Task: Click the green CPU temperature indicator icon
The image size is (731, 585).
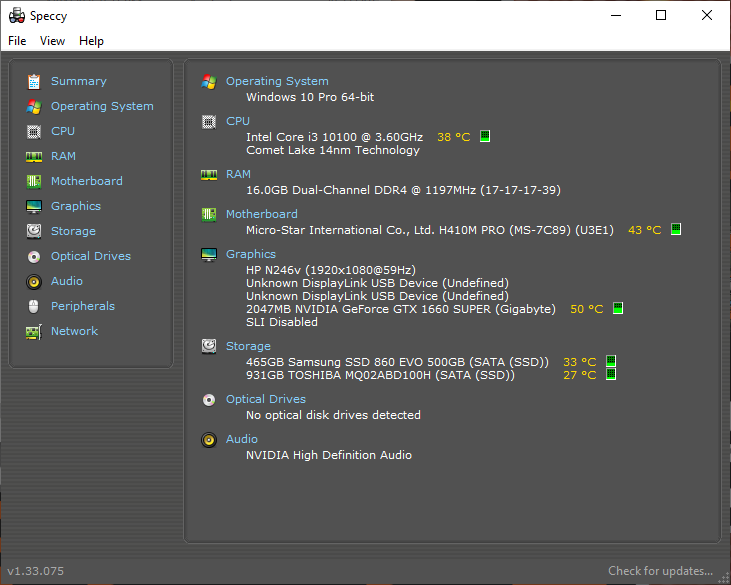Action: click(485, 137)
